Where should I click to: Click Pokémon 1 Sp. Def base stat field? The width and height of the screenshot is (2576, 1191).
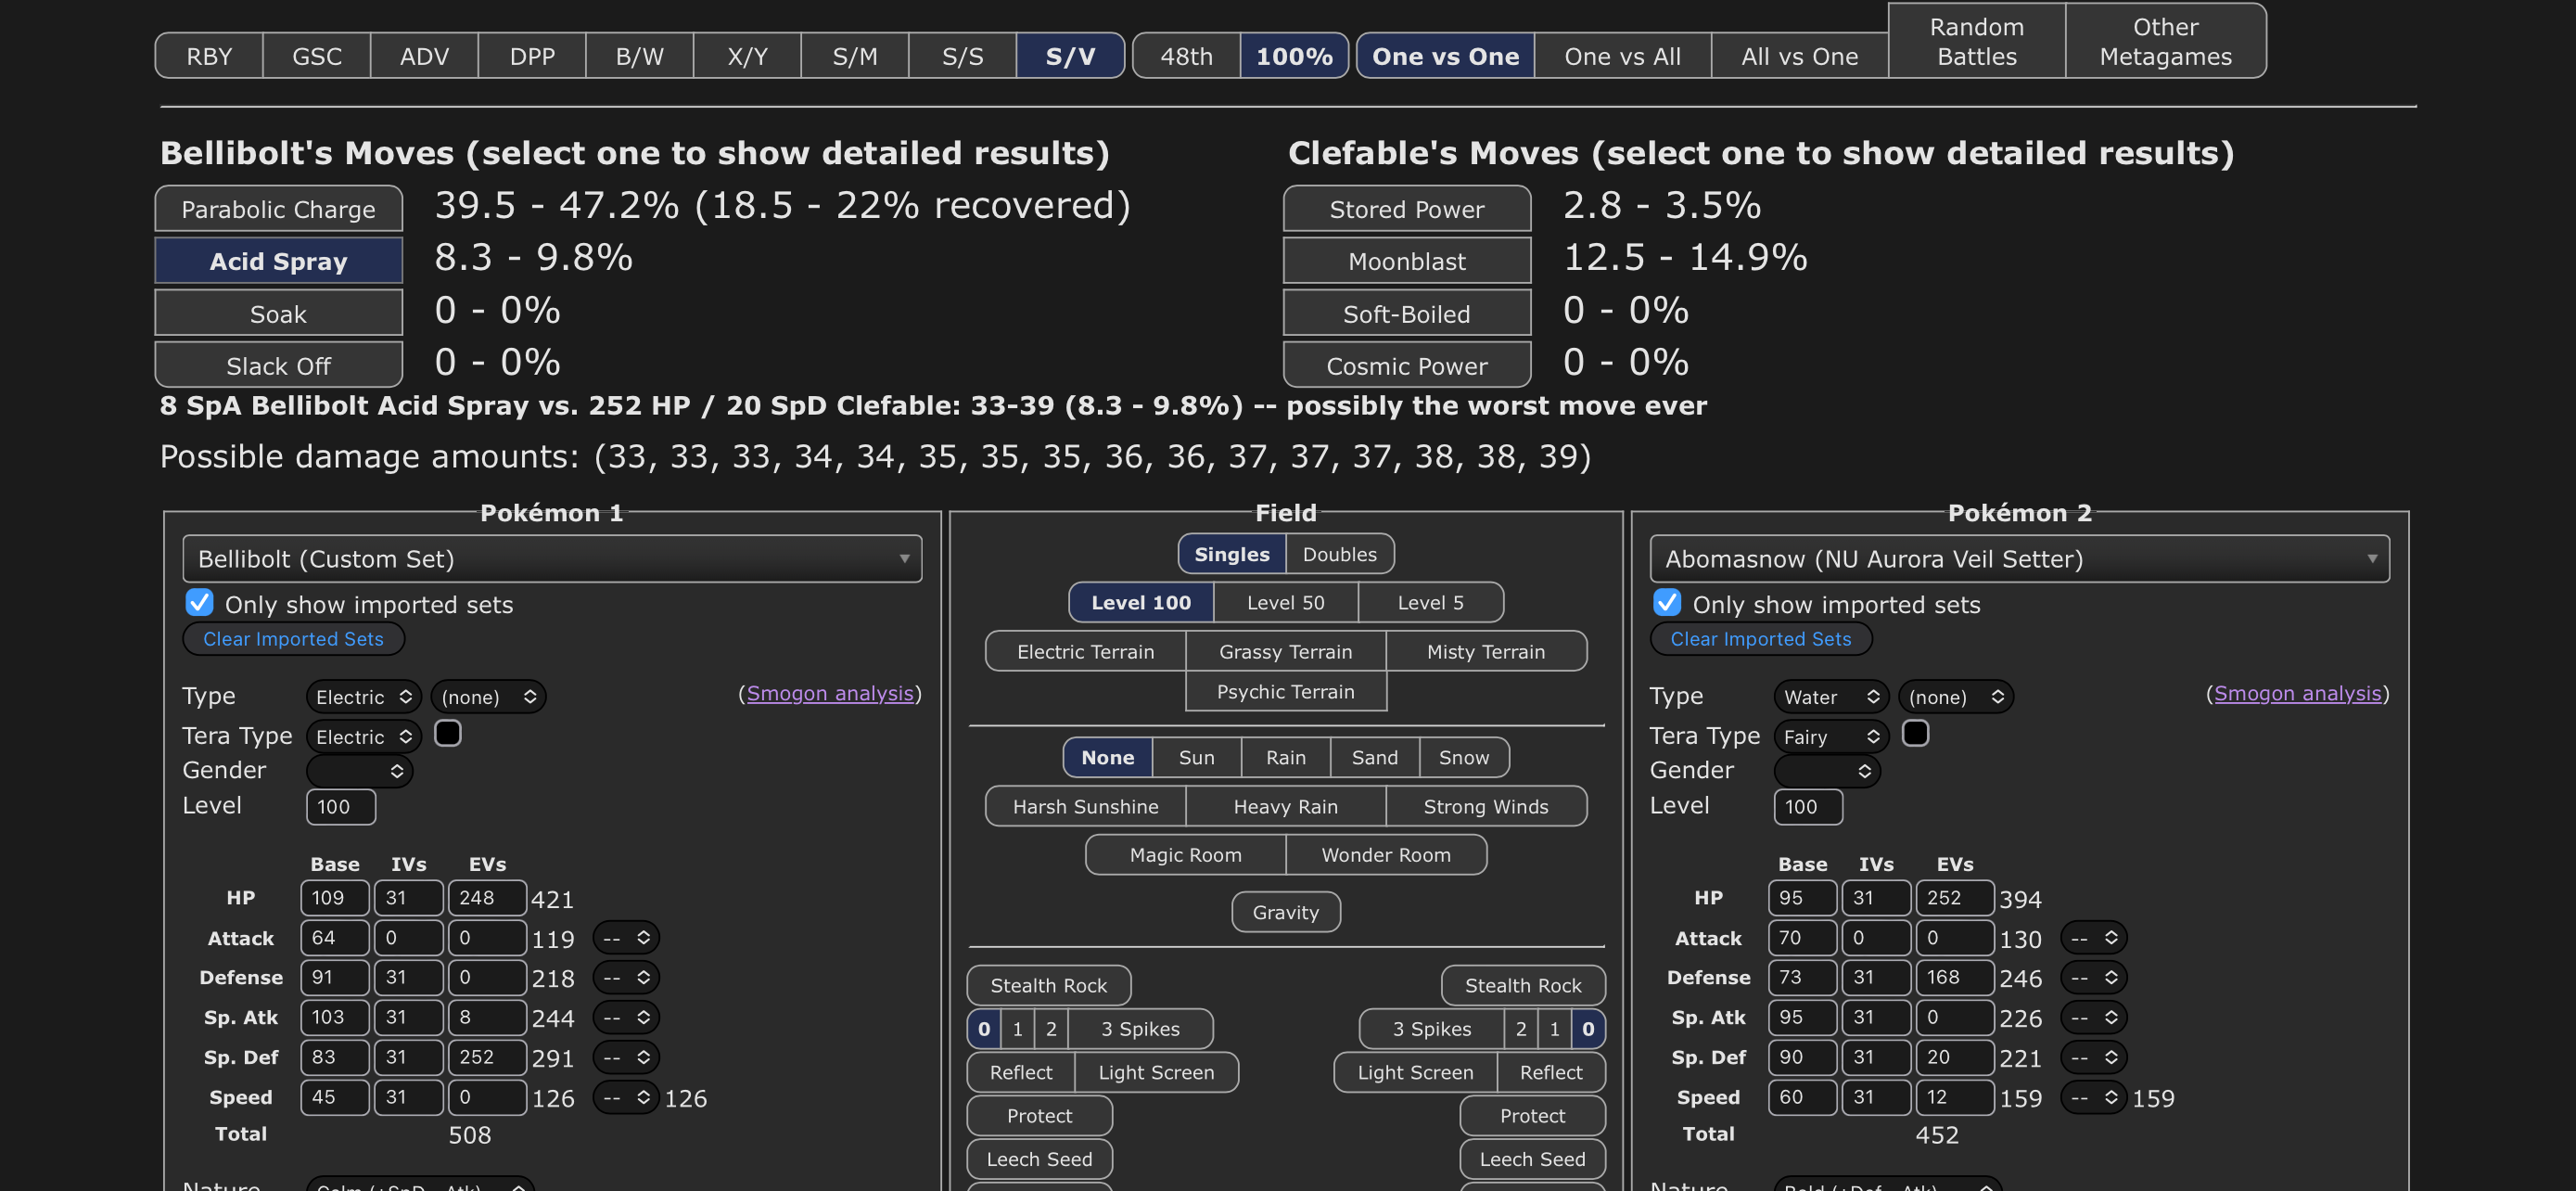click(334, 1057)
